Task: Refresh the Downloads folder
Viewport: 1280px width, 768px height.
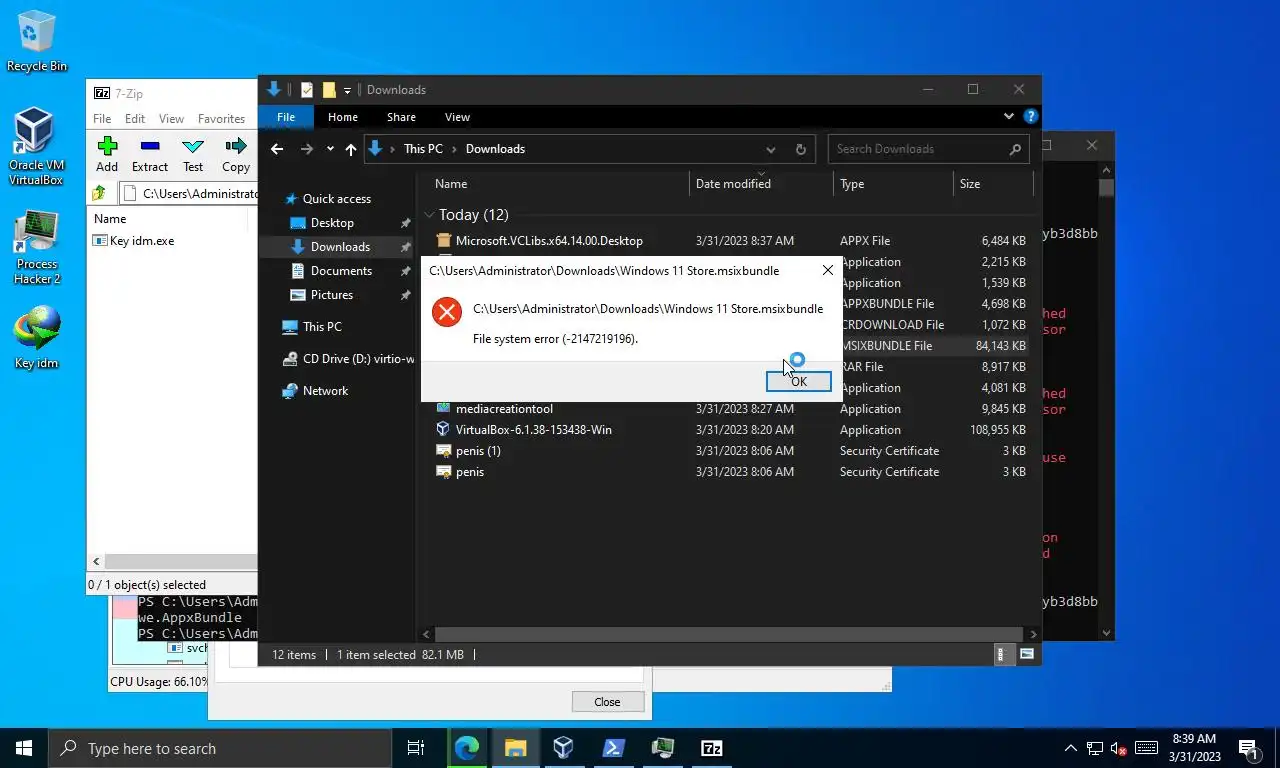Action: tap(800, 149)
